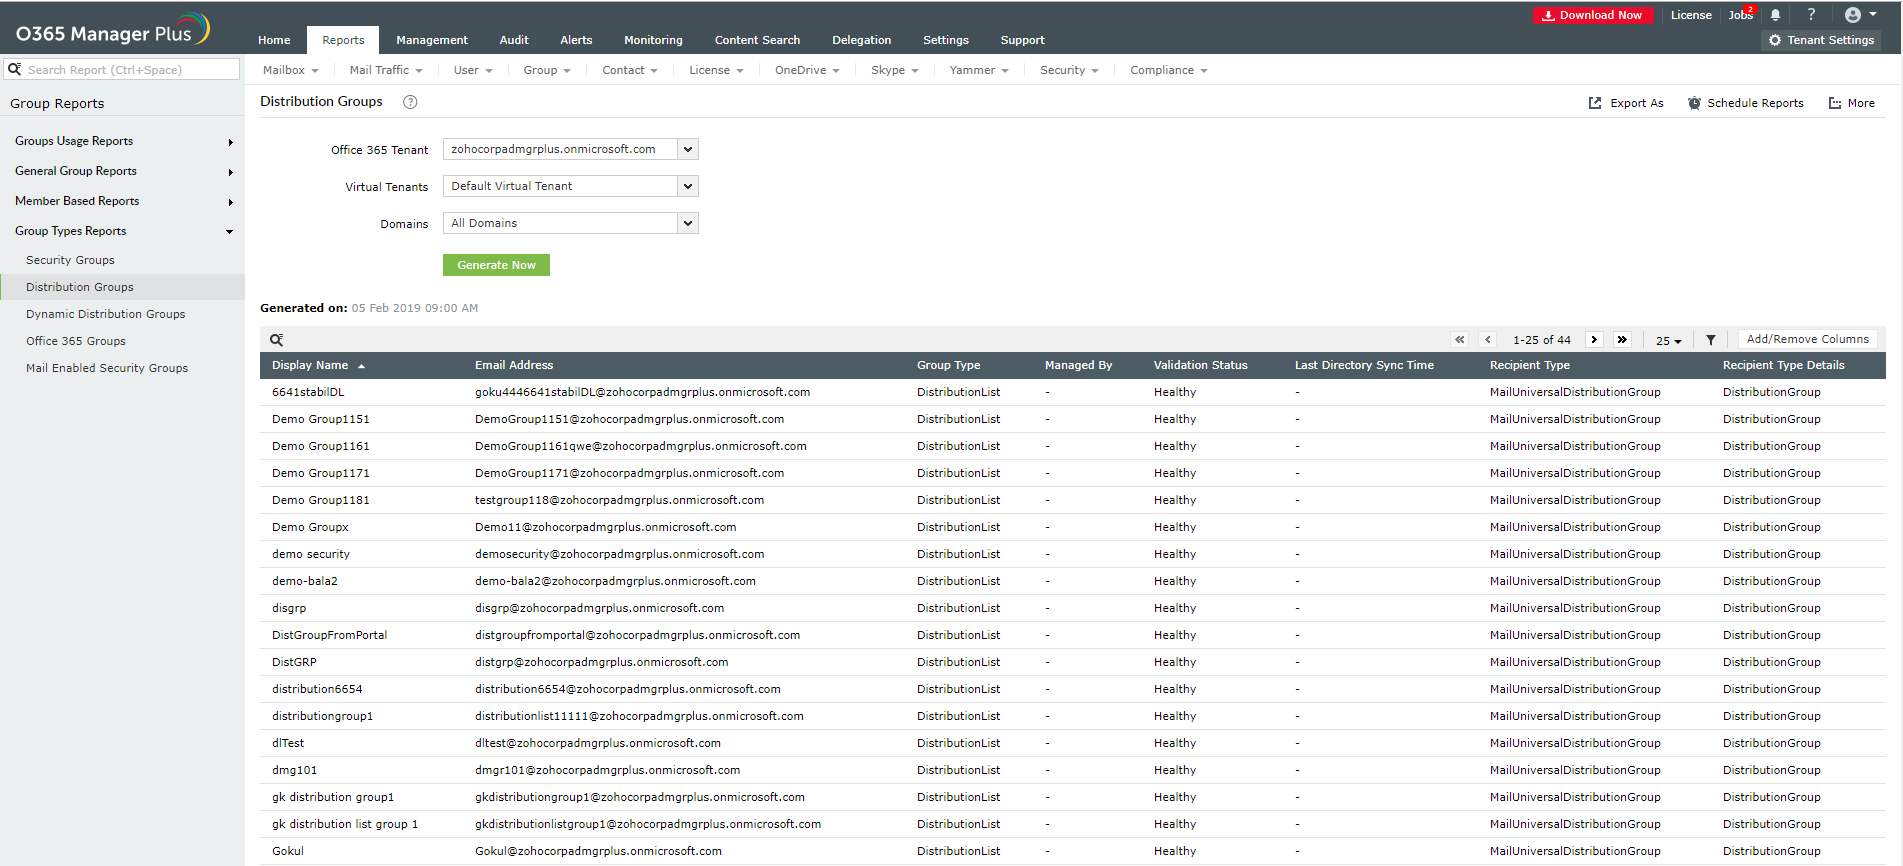This screenshot has width=1903, height=866.
Task: Open the Domains dropdown
Action: tap(570, 223)
